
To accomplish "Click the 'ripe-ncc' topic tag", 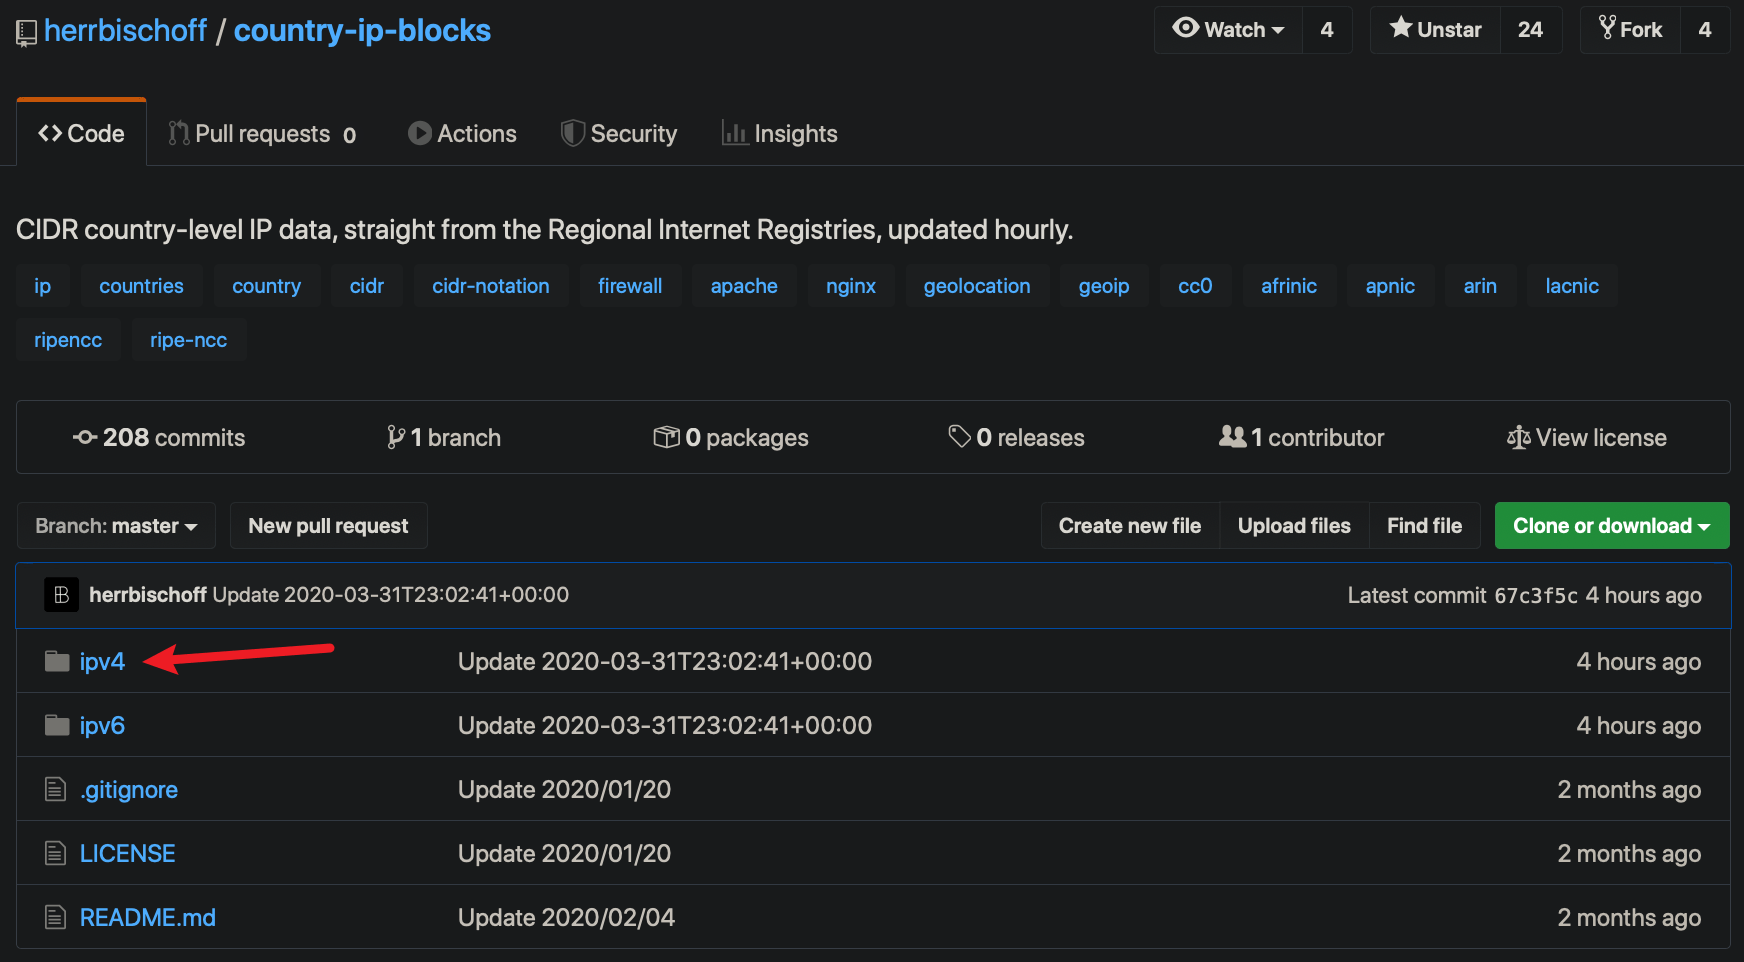I will [x=189, y=340].
